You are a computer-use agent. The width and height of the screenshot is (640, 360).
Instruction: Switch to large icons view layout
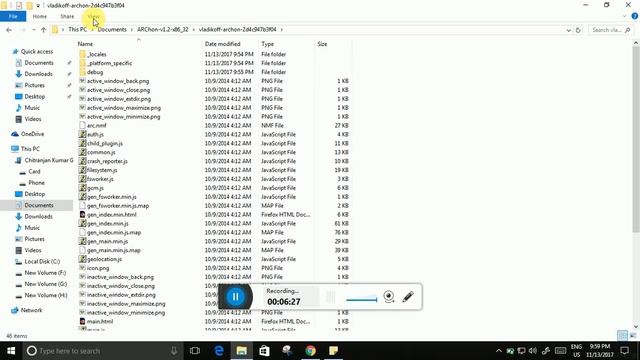633,336
